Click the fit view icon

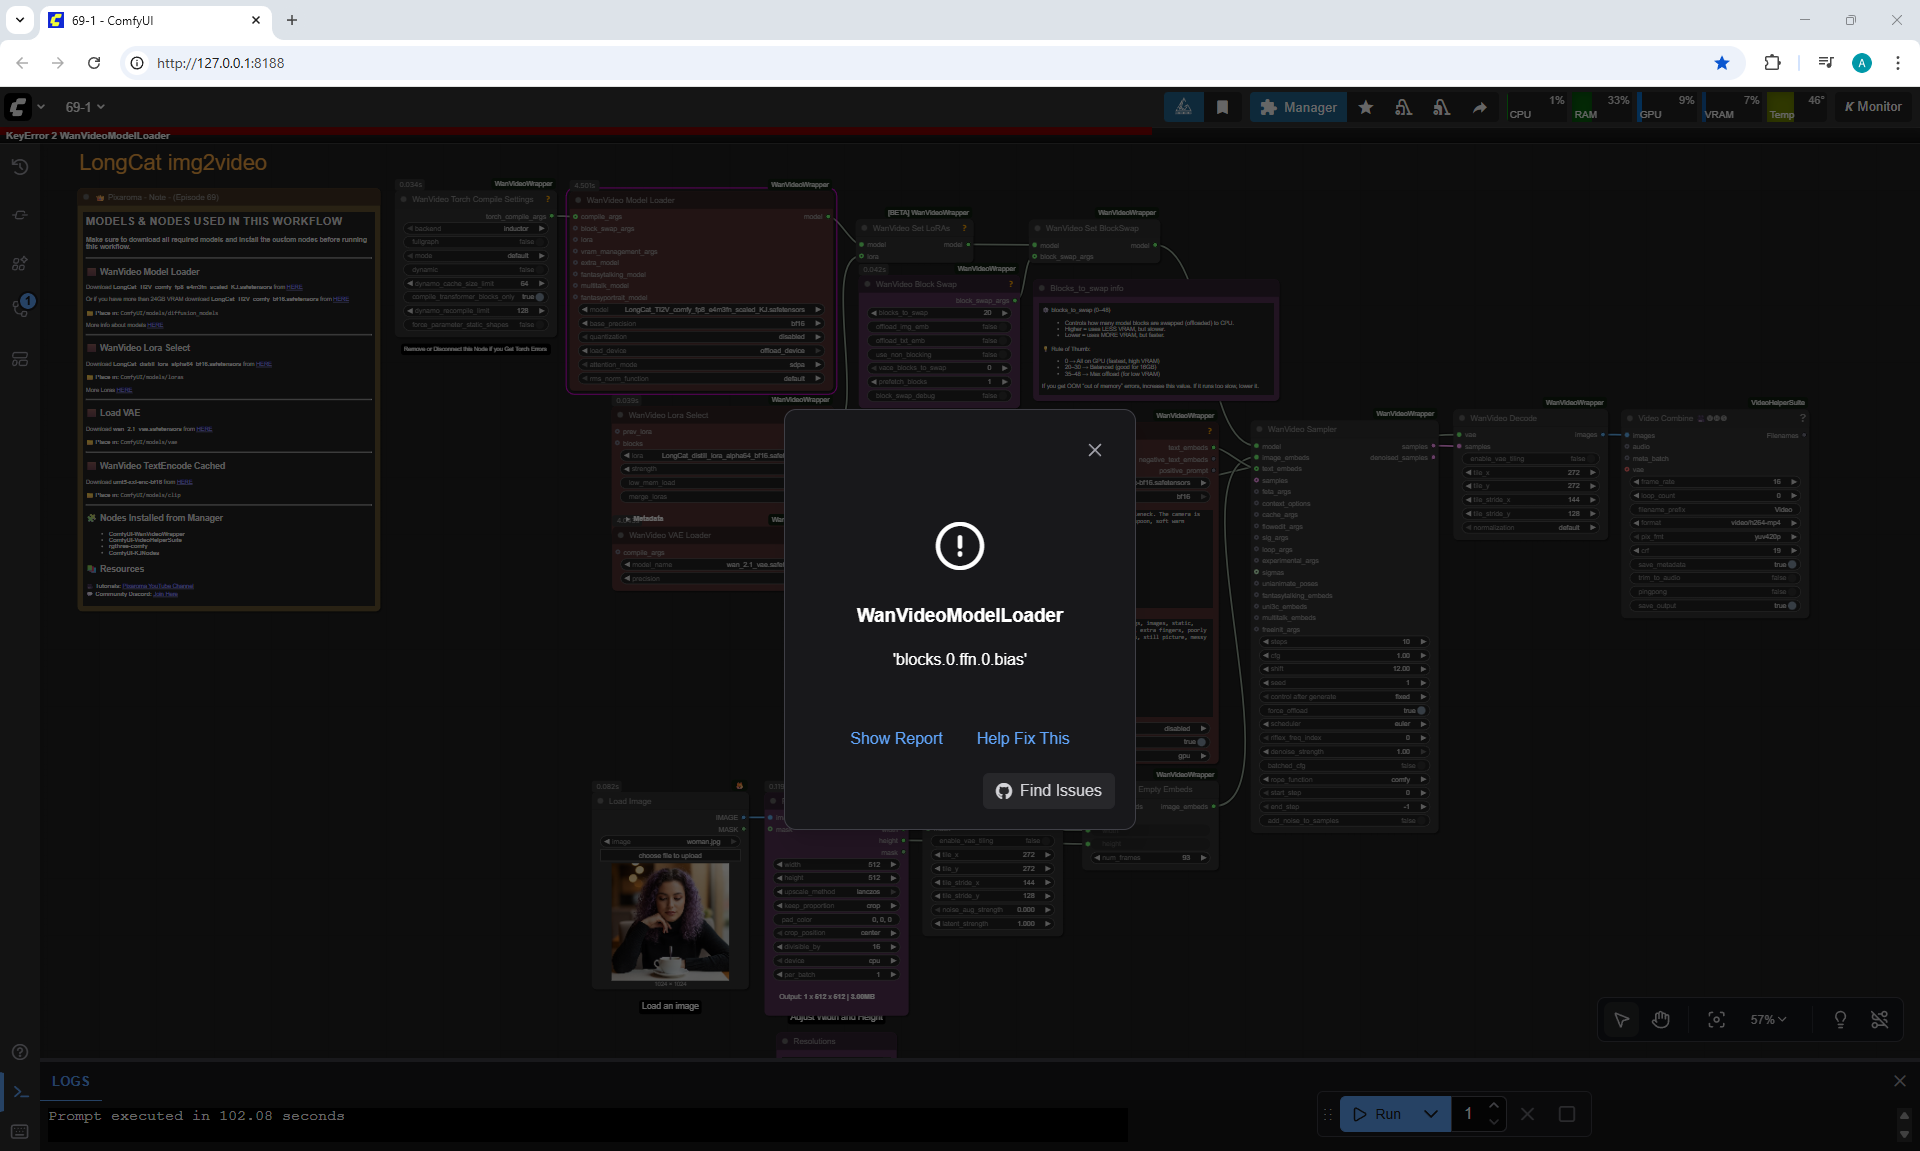pos(1716,1019)
